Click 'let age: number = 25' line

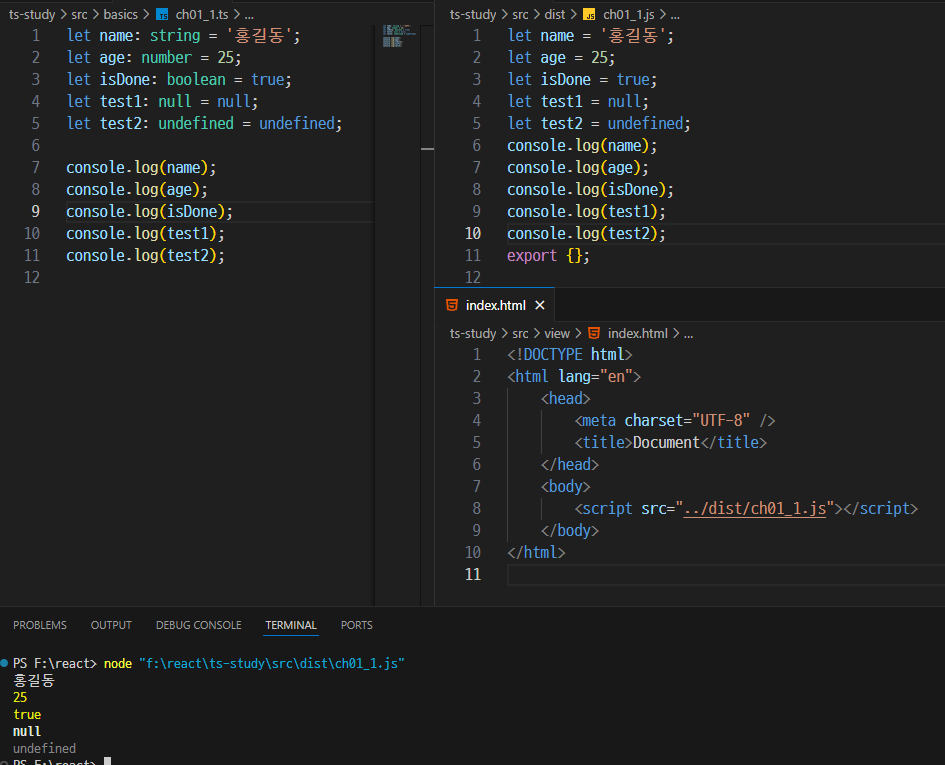(154, 57)
